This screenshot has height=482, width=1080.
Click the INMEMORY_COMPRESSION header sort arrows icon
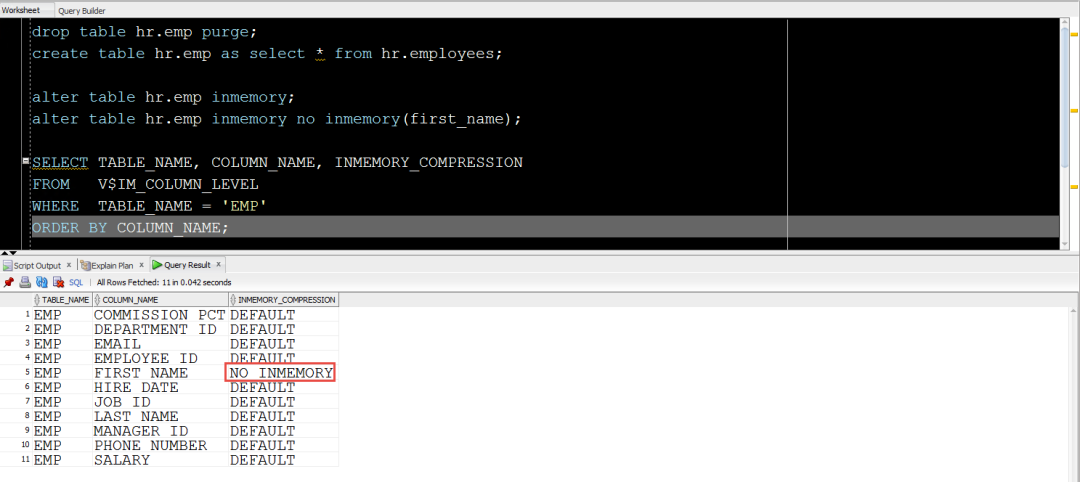click(x=233, y=300)
